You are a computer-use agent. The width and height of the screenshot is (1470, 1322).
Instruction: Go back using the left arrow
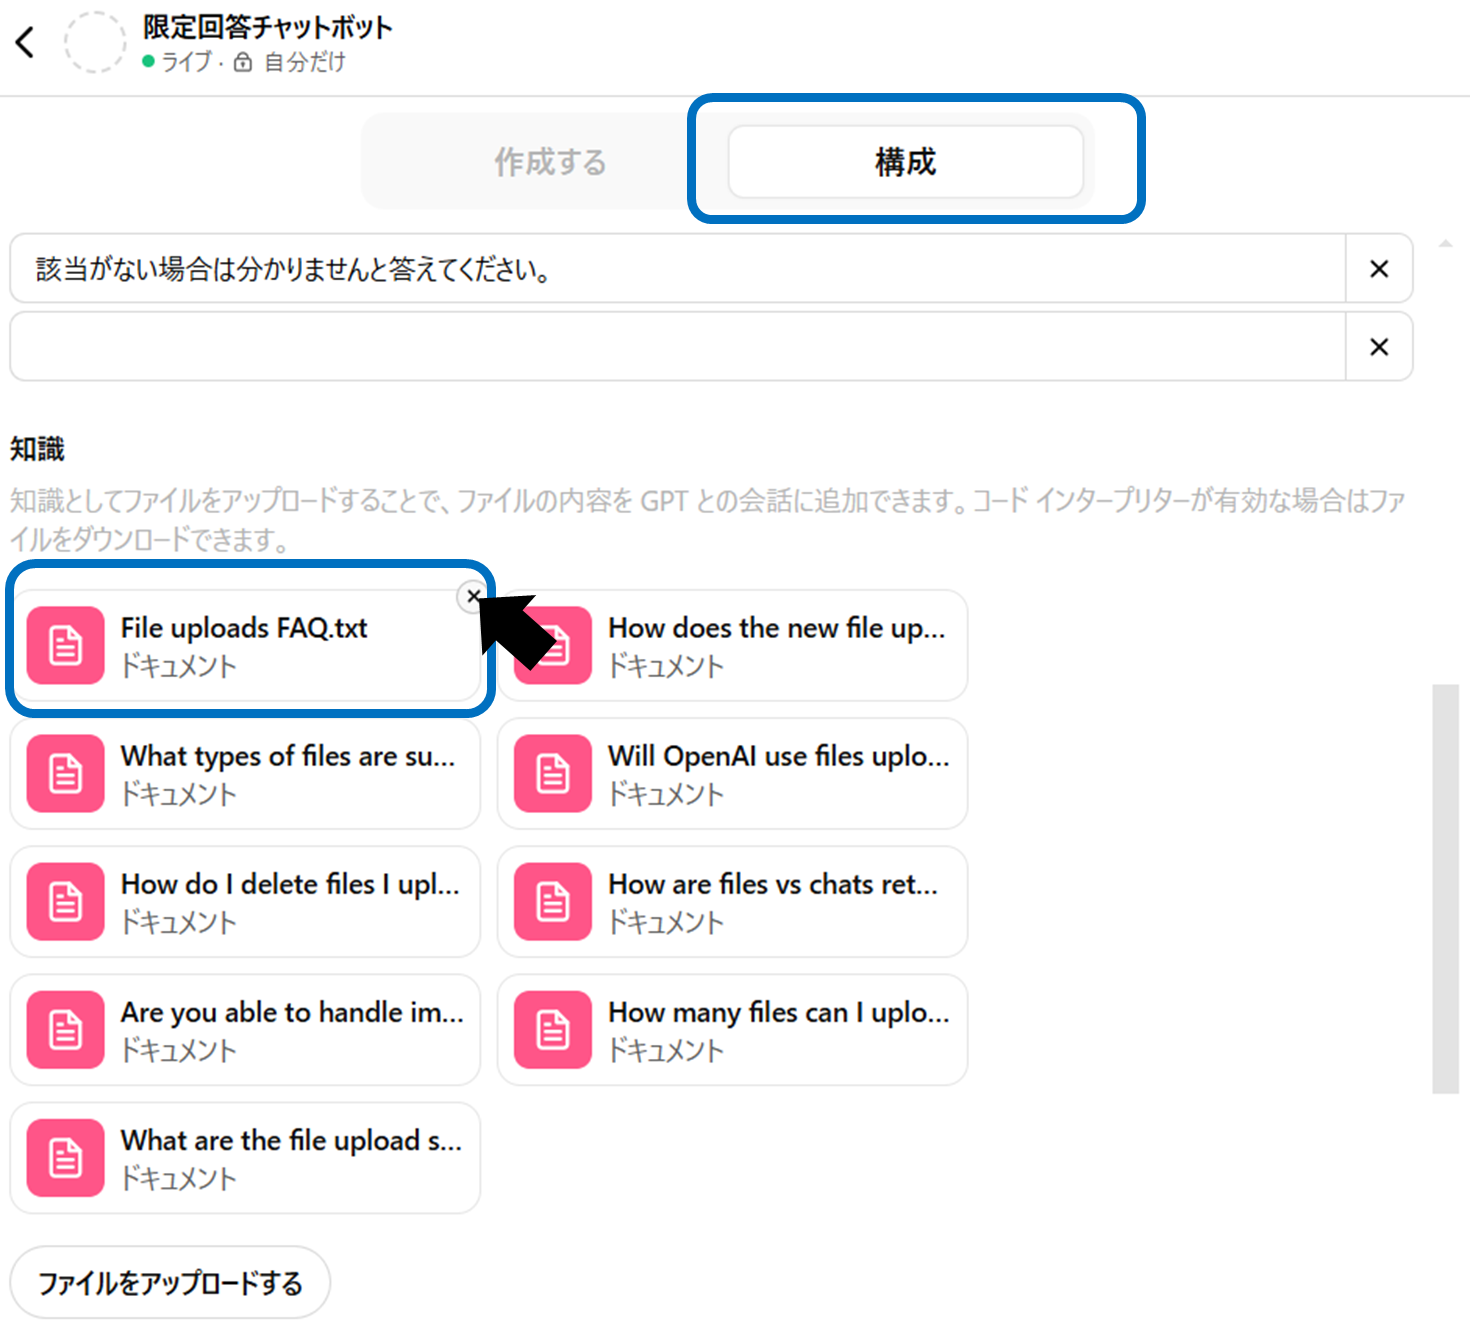coord(26,42)
